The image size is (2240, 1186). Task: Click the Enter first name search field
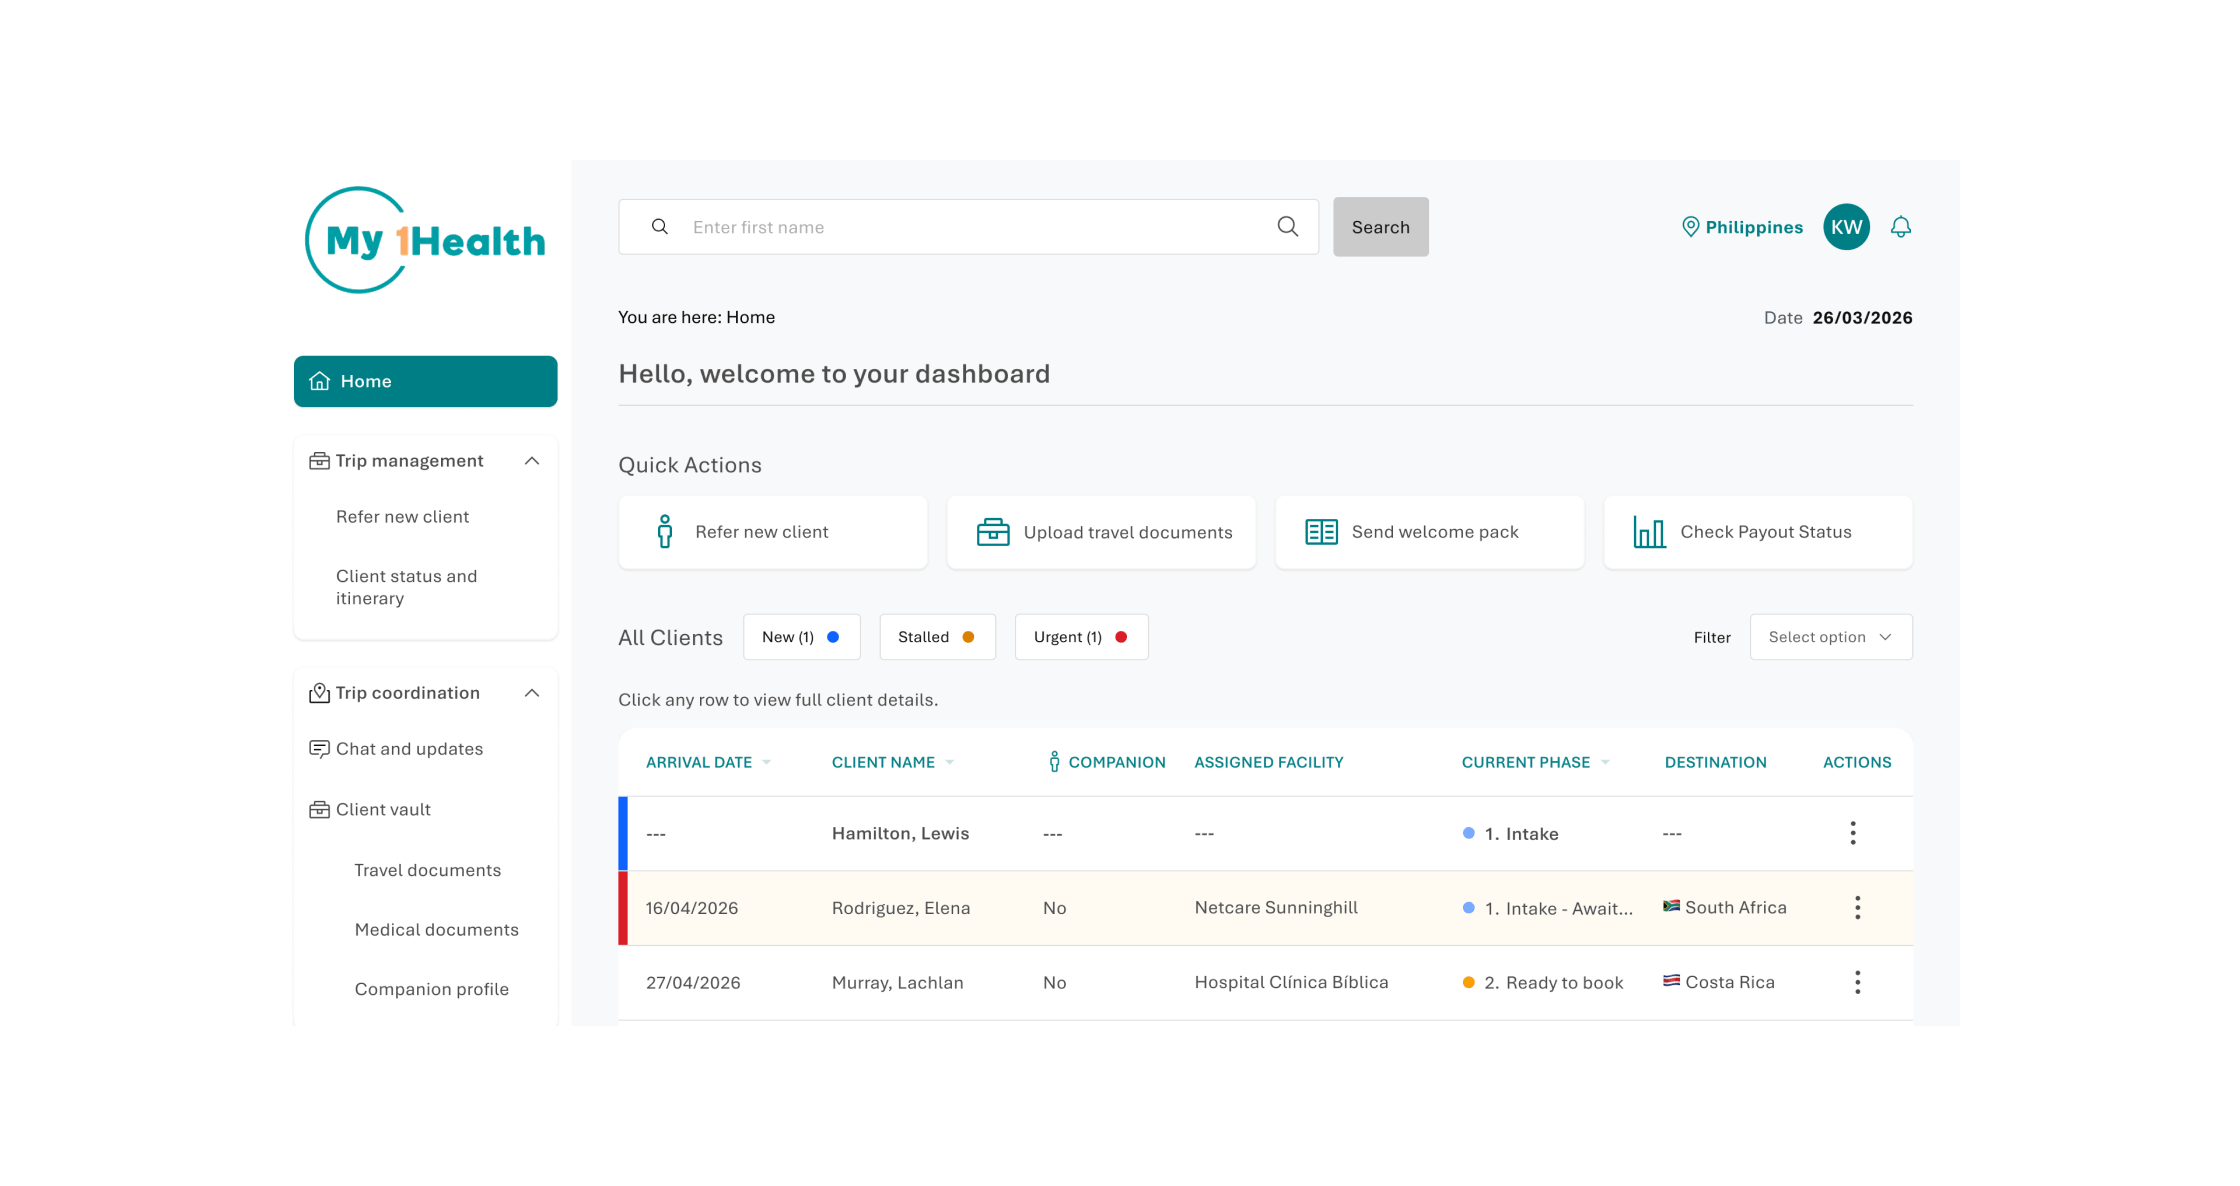[968, 227]
